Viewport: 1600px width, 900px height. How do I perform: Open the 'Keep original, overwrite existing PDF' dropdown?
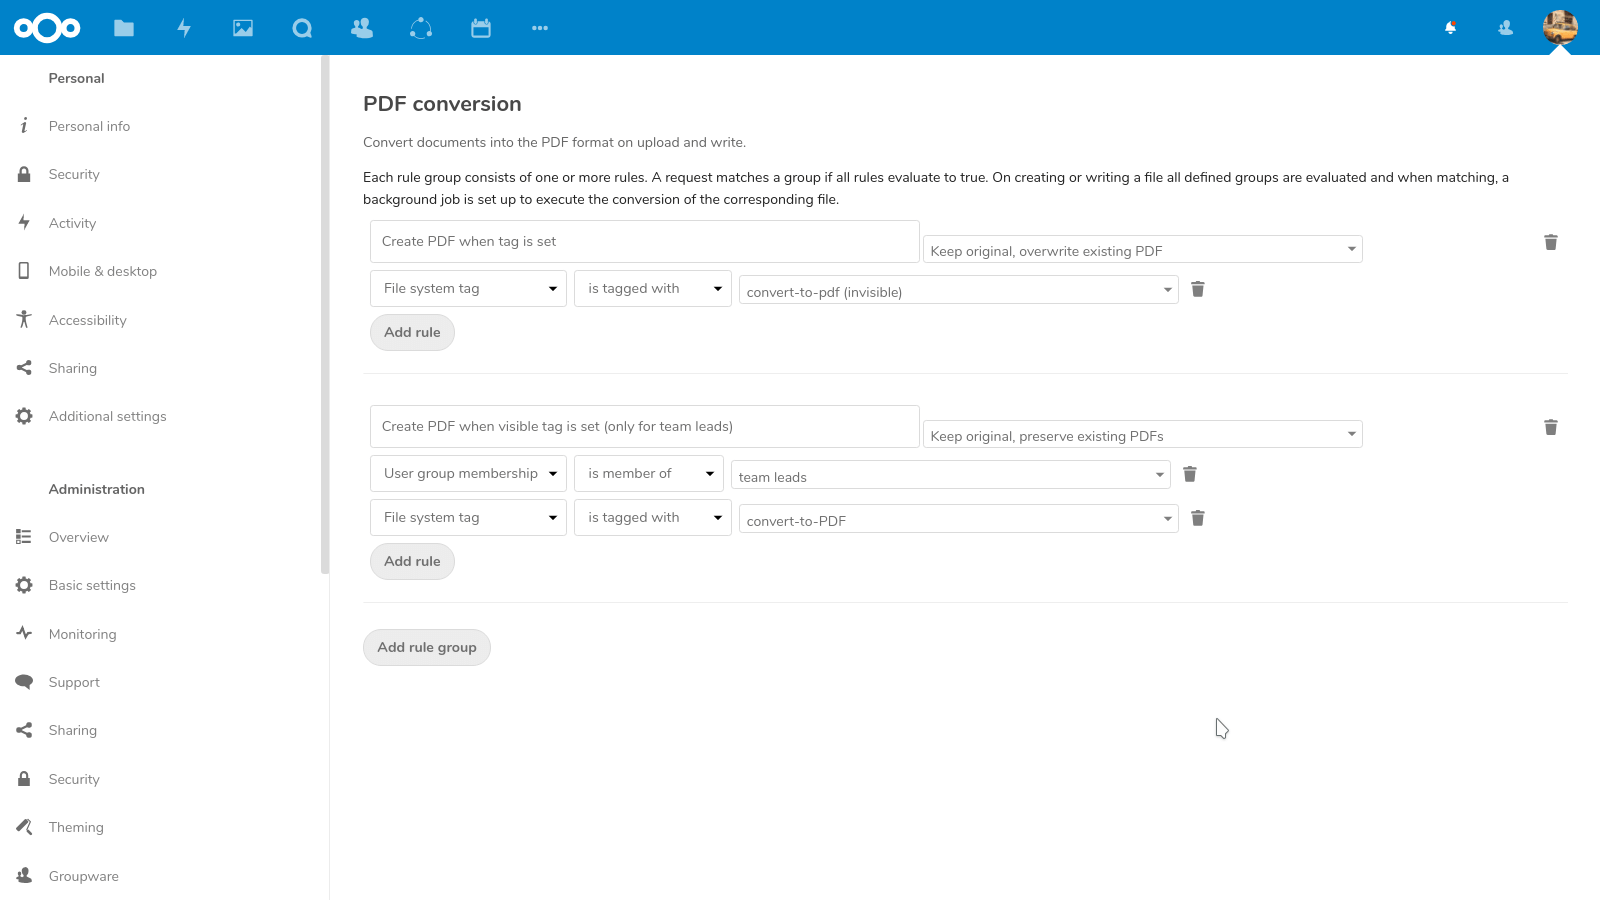pos(1142,249)
